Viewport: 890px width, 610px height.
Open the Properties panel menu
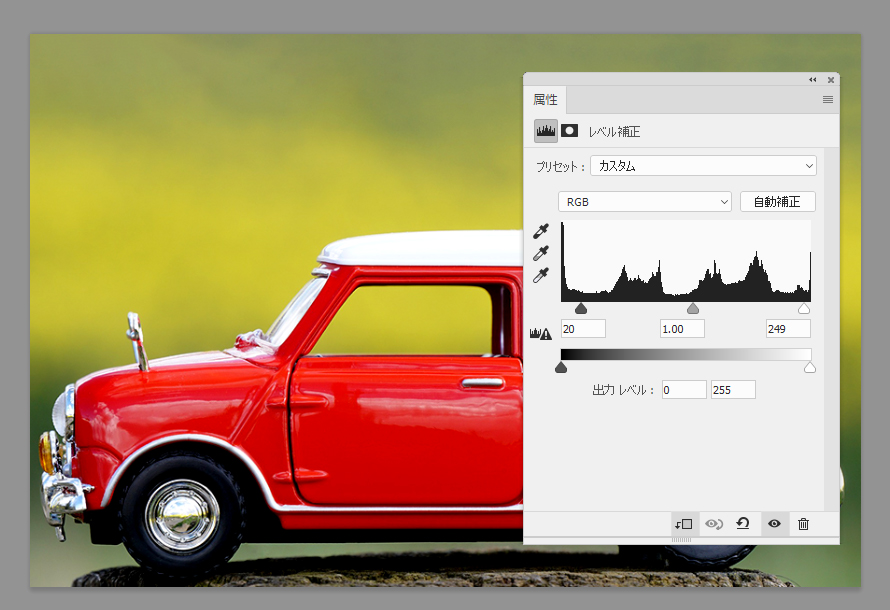coord(828,100)
